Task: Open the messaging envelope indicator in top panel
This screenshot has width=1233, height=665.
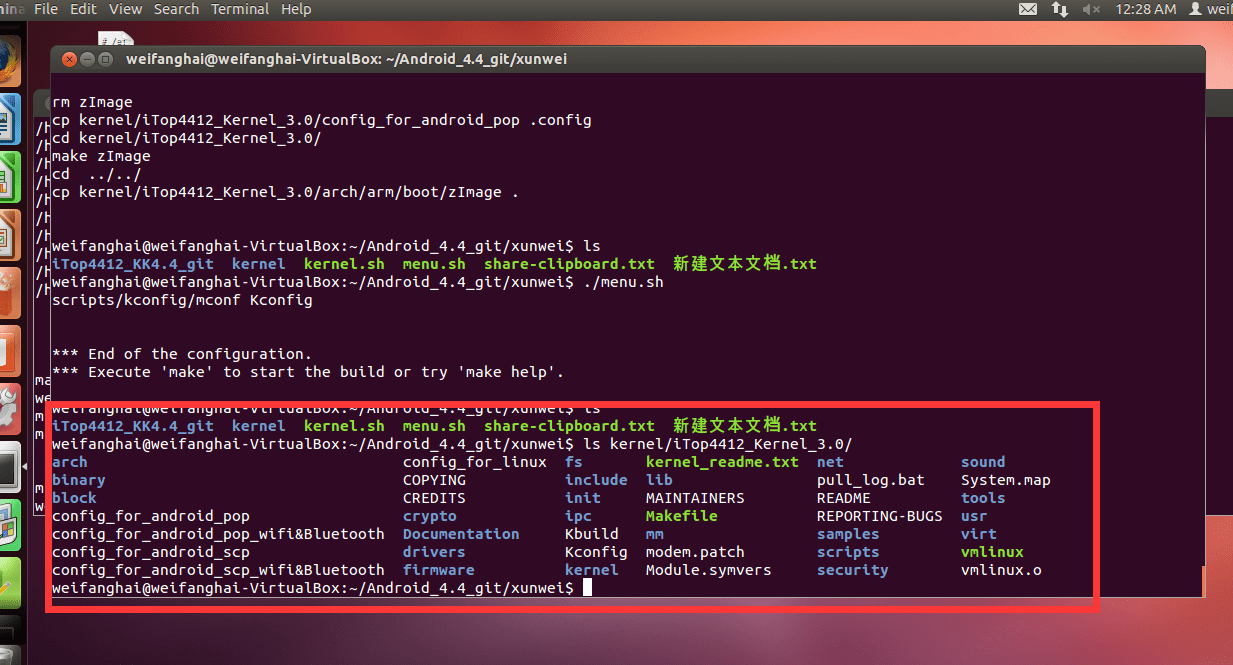Action: [x=1027, y=9]
